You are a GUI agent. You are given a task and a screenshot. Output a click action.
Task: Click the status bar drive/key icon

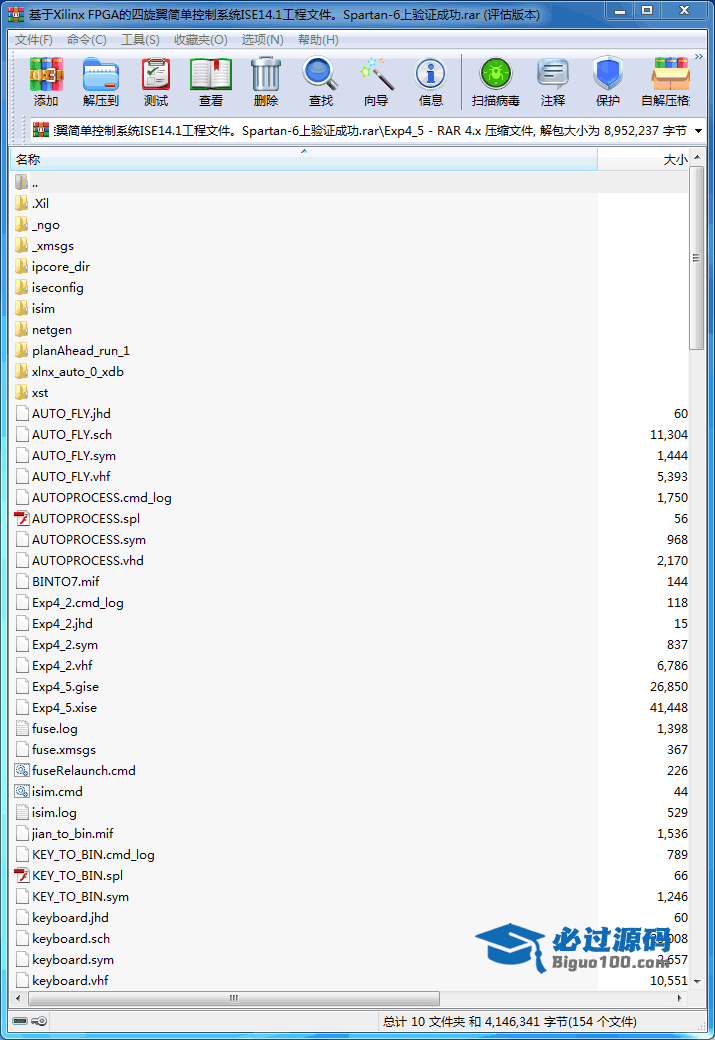(30, 1021)
